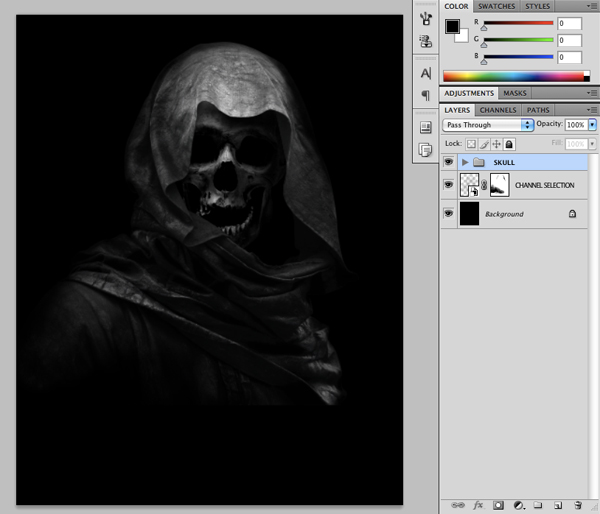
Task: Delete layer with the trash icon
Action: coord(578,506)
